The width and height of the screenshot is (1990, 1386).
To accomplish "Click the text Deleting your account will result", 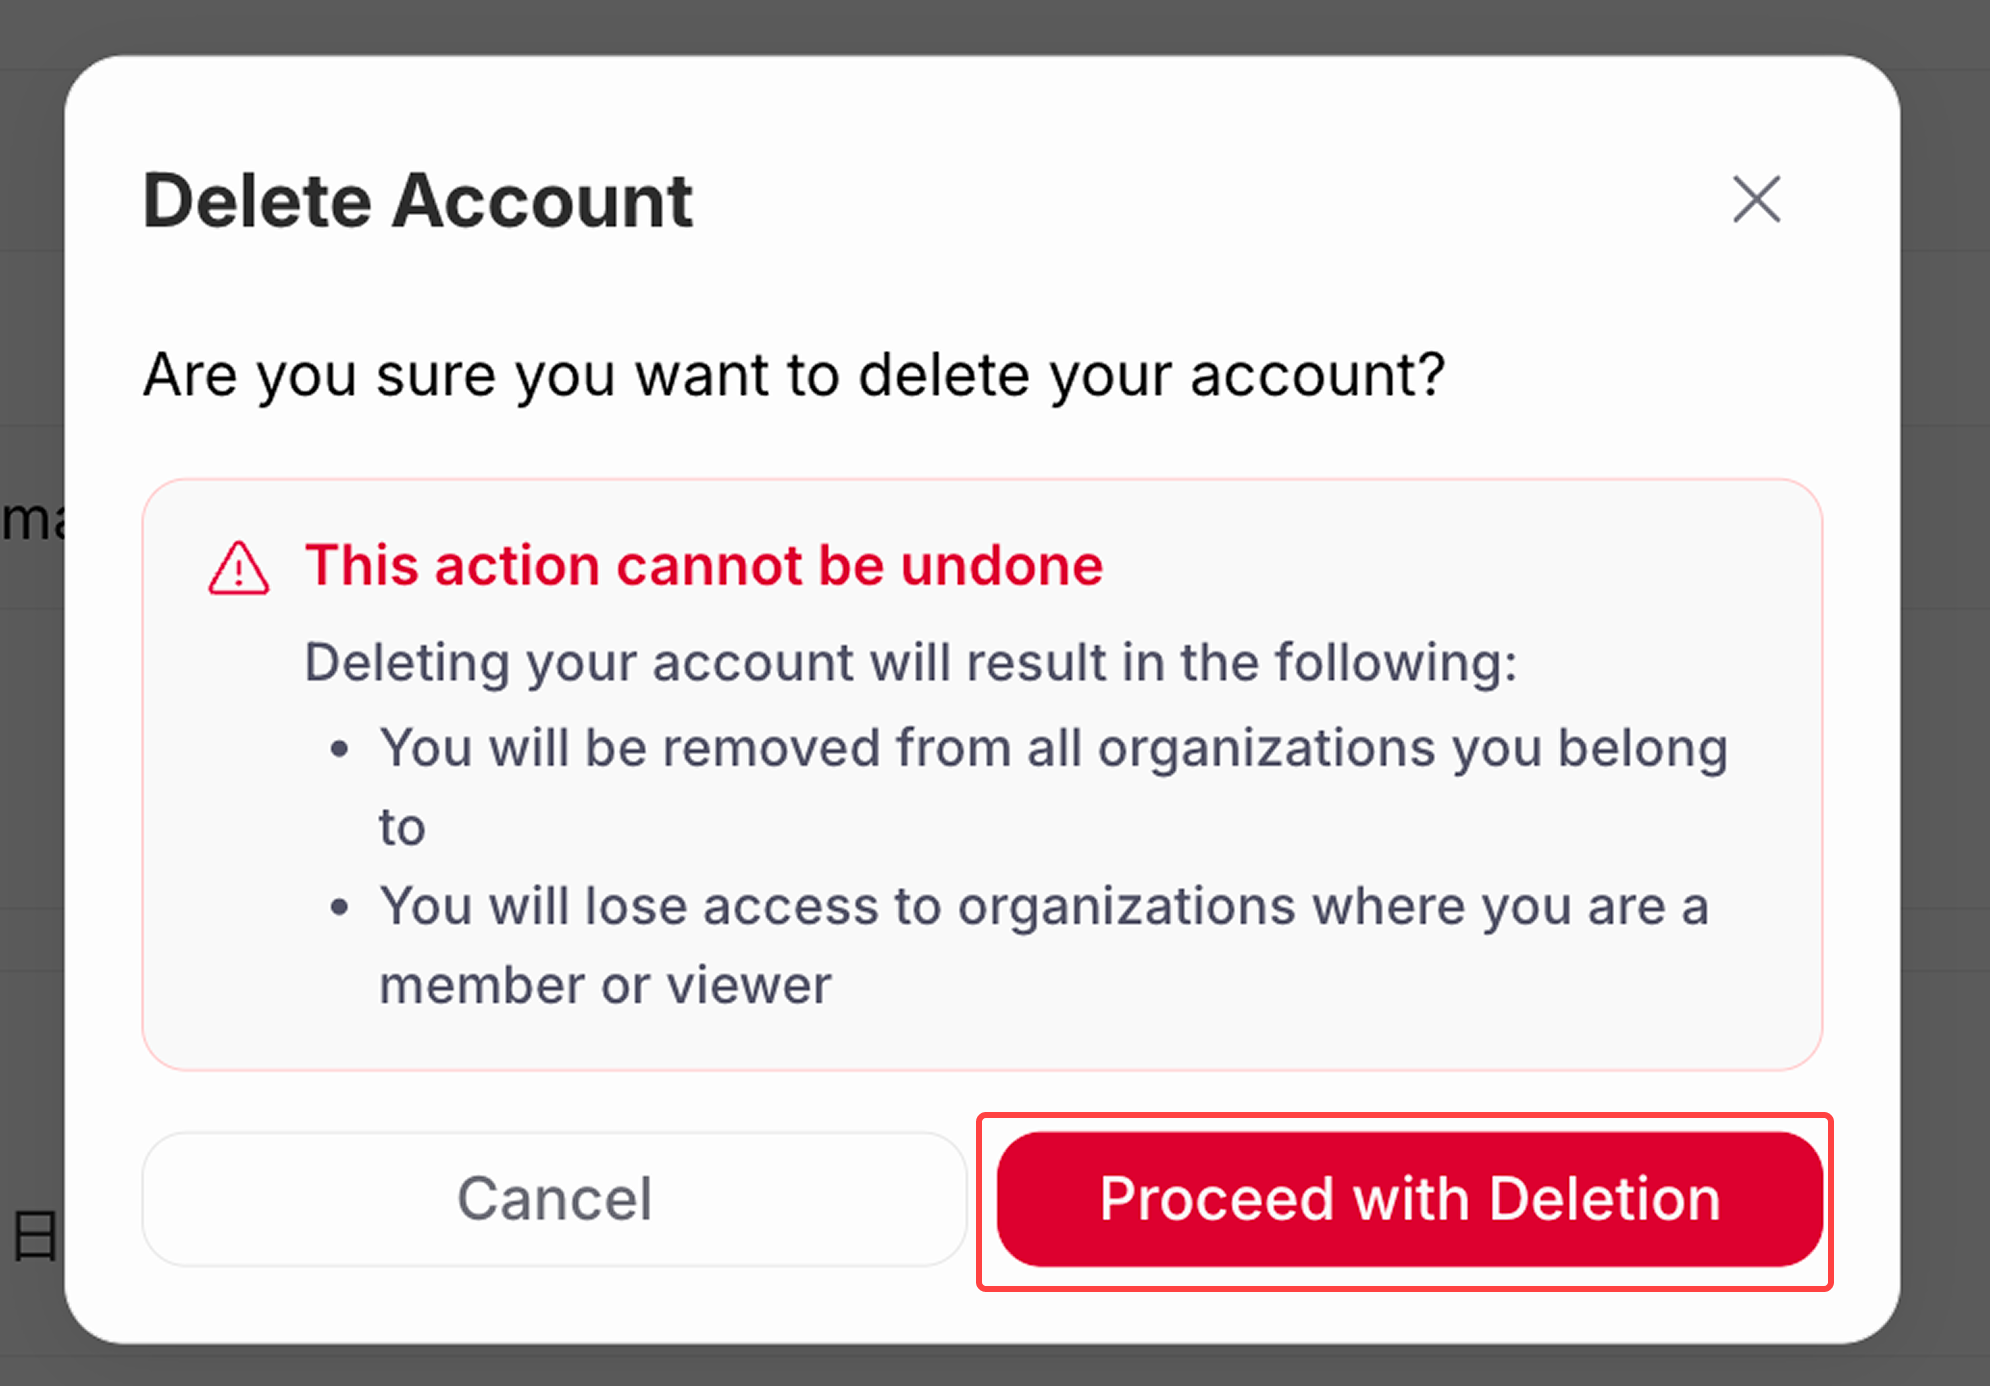I will coord(911,662).
